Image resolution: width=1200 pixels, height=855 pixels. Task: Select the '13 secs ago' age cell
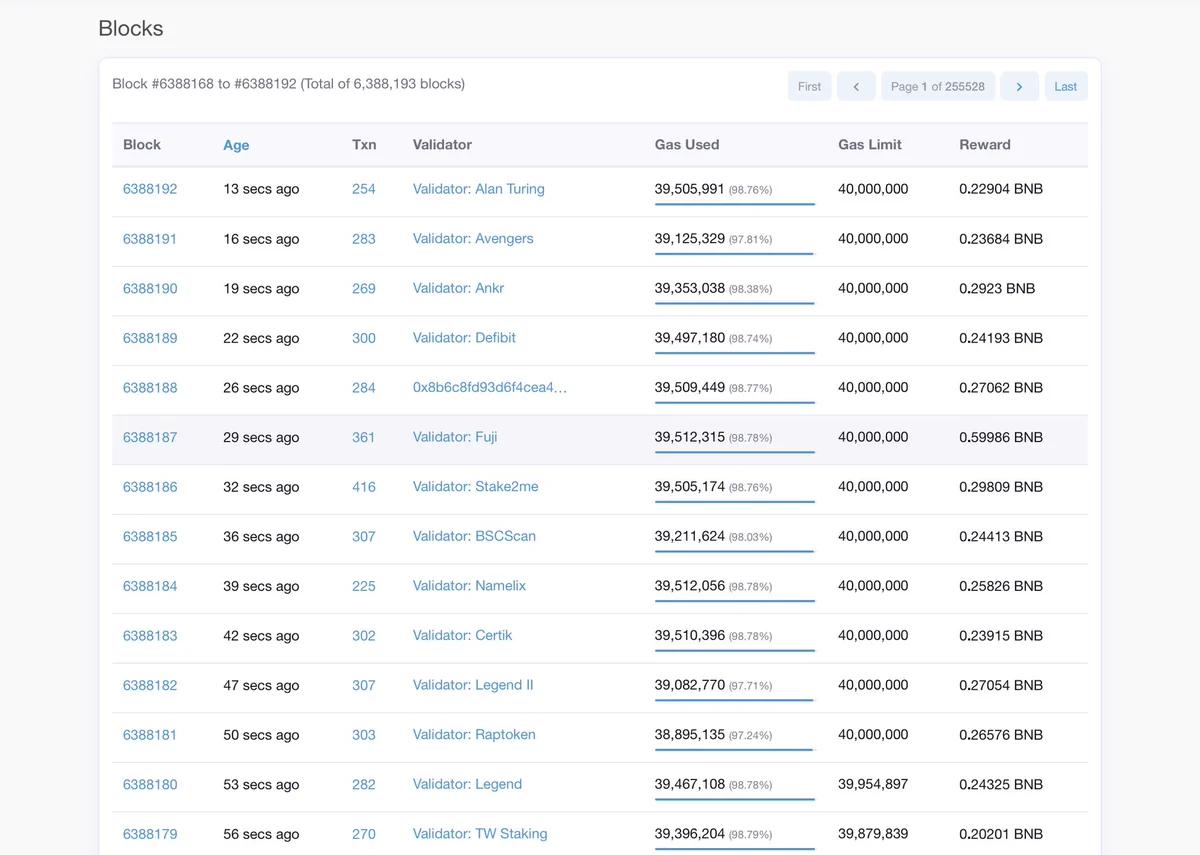(x=261, y=189)
